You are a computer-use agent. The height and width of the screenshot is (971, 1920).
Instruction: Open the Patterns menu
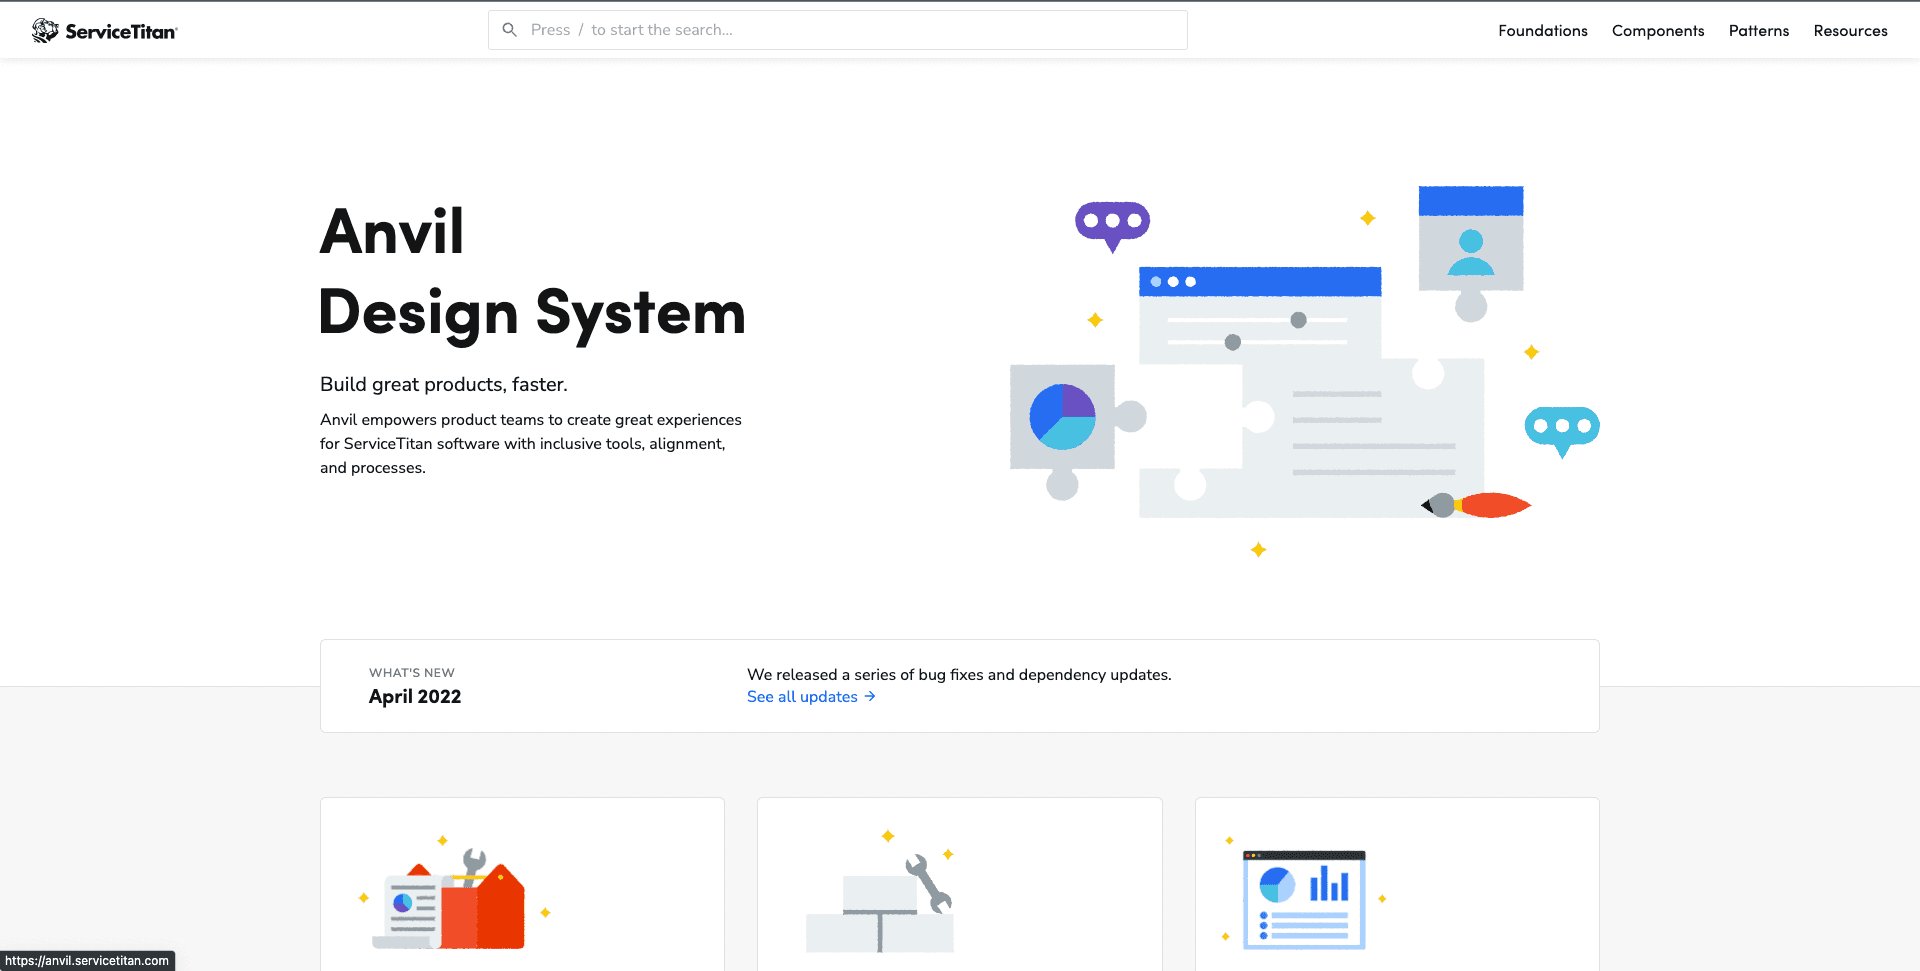1758,31
